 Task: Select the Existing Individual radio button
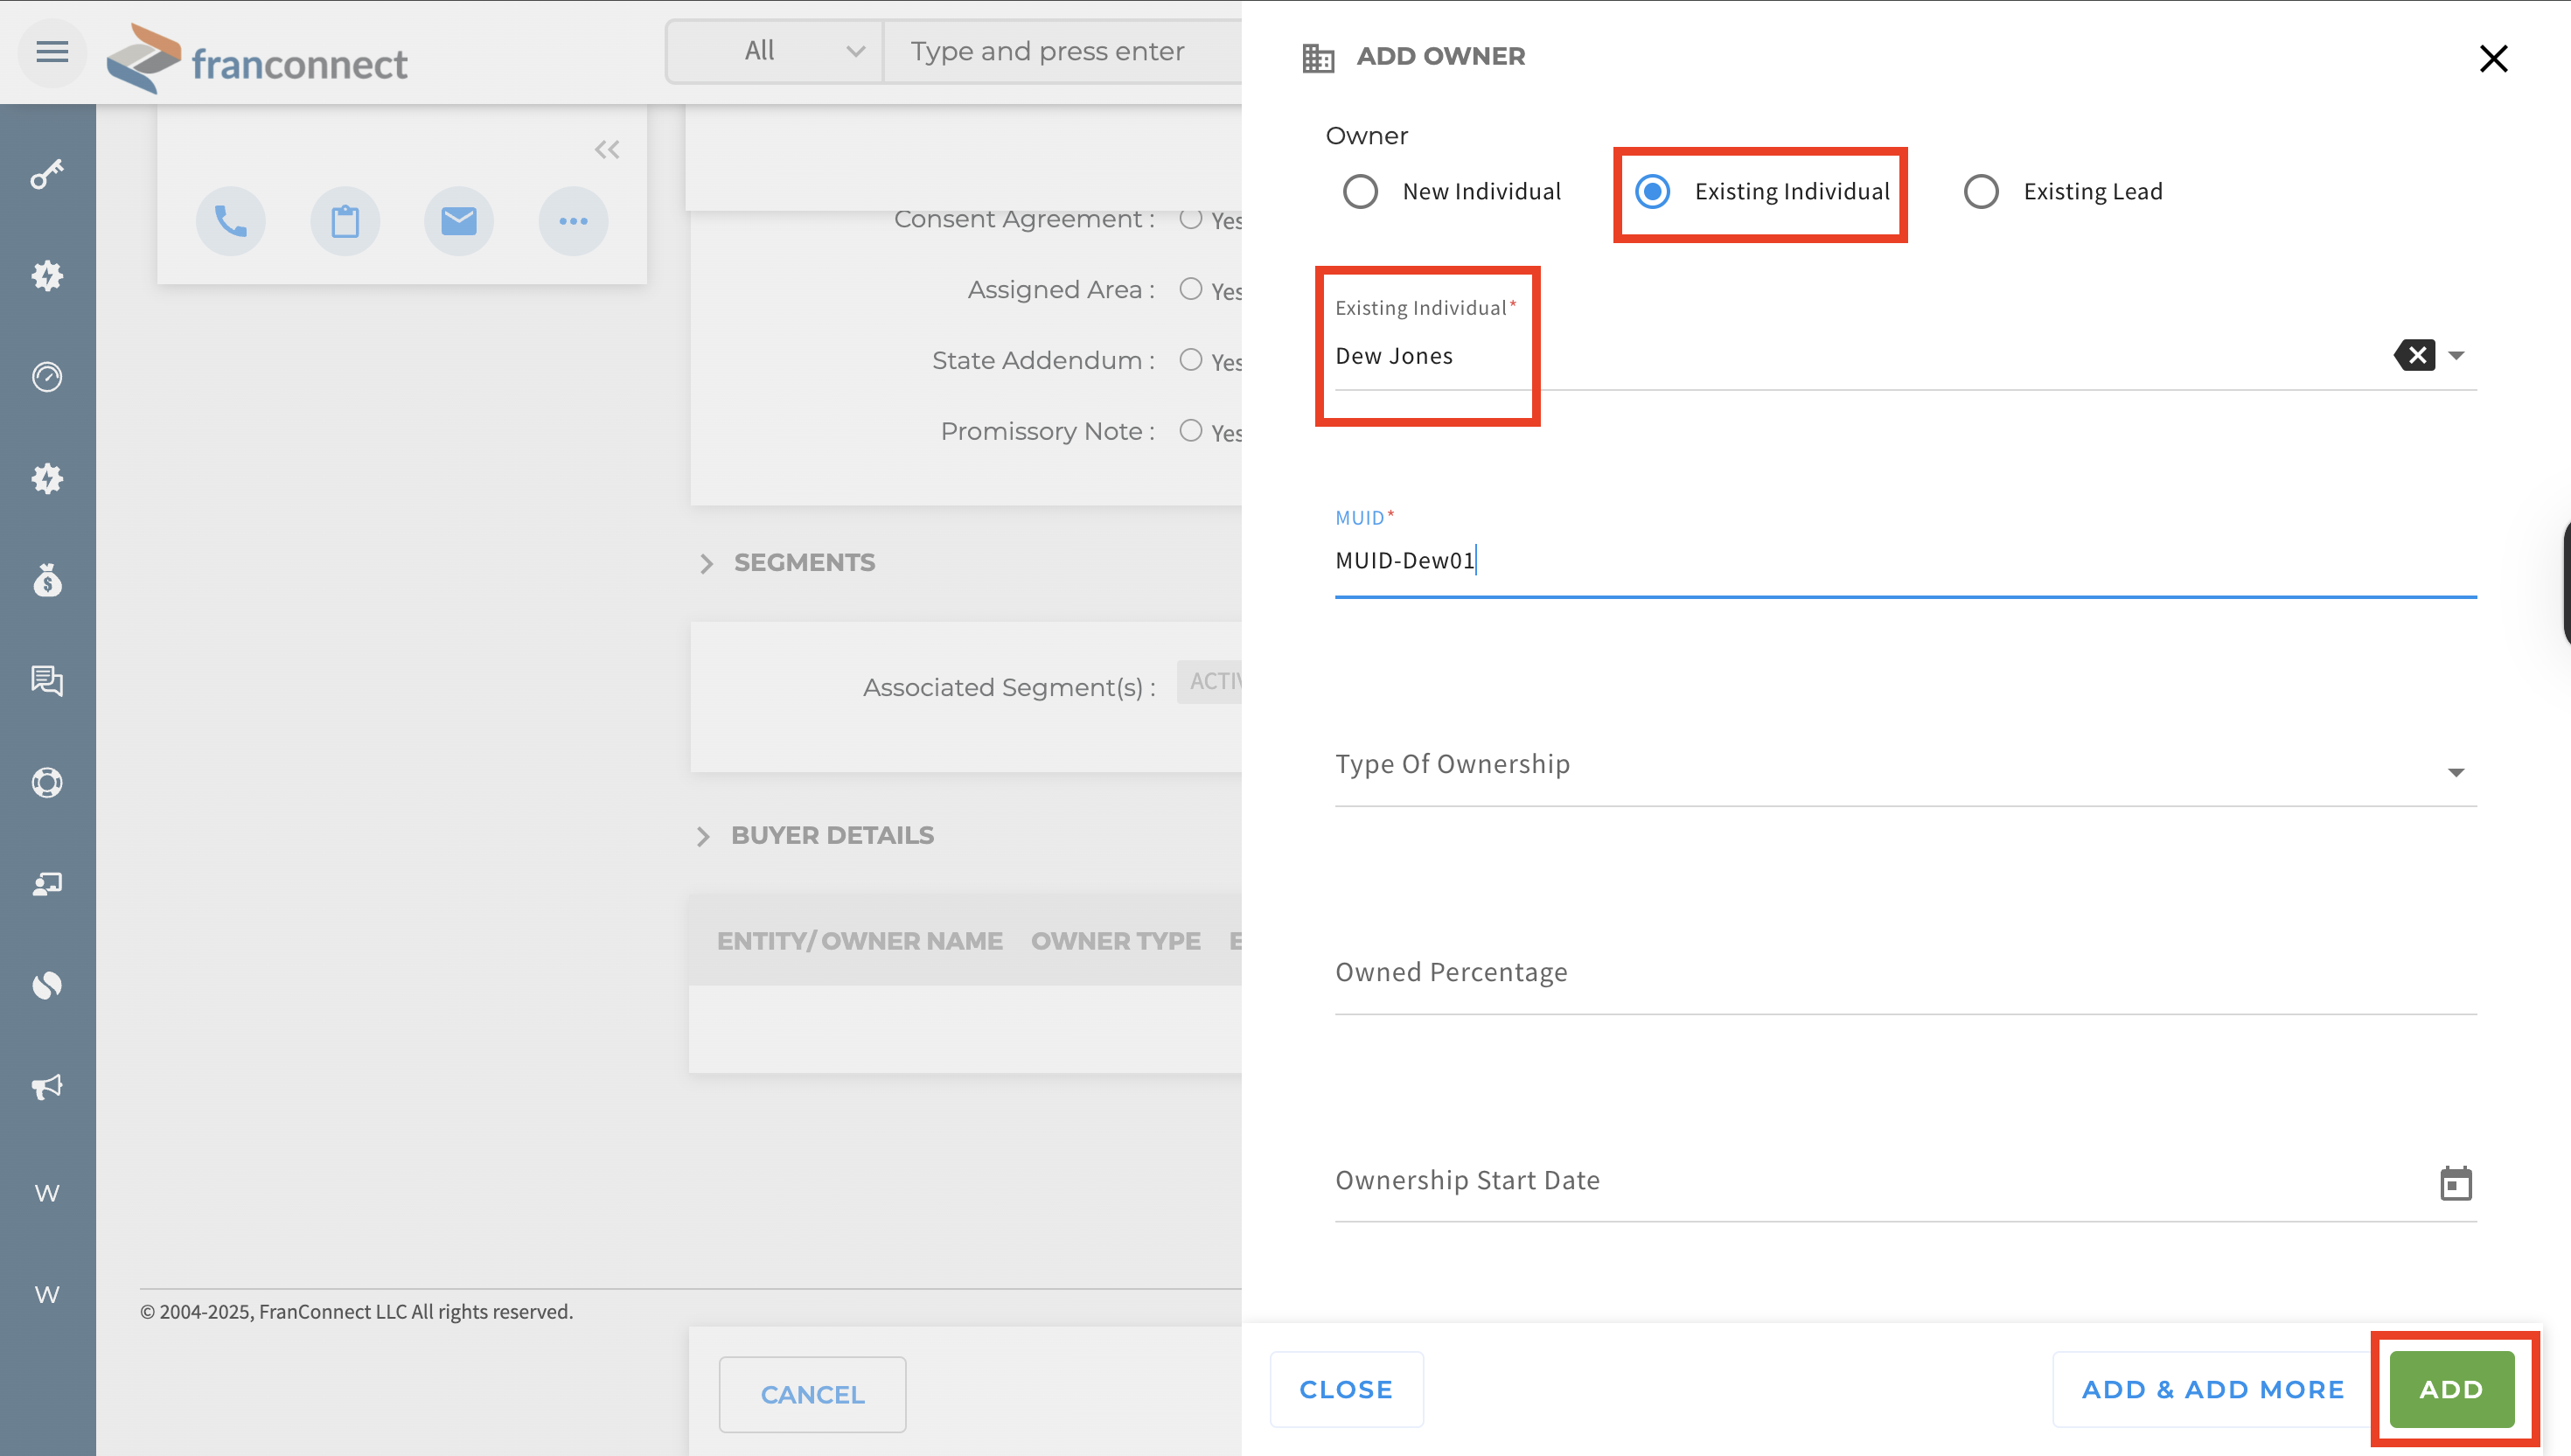tap(1652, 191)
